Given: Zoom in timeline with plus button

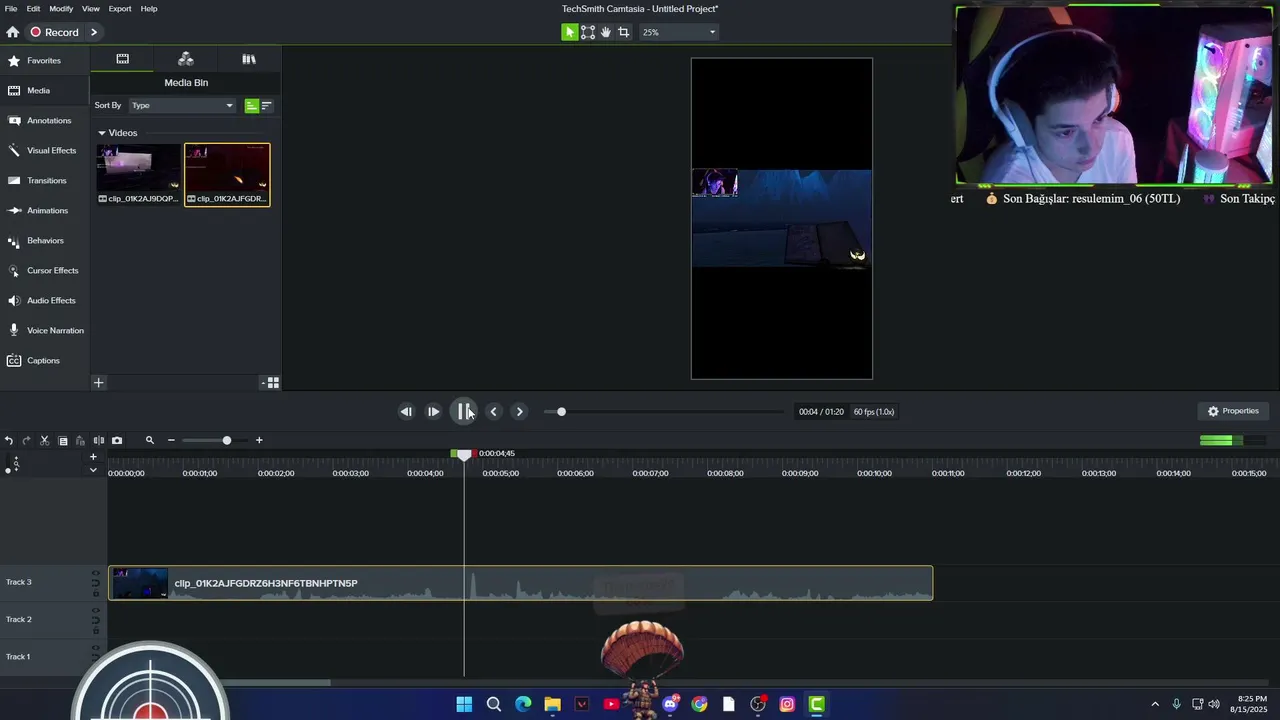Looking at the screenshot, I should pos(259,441).
